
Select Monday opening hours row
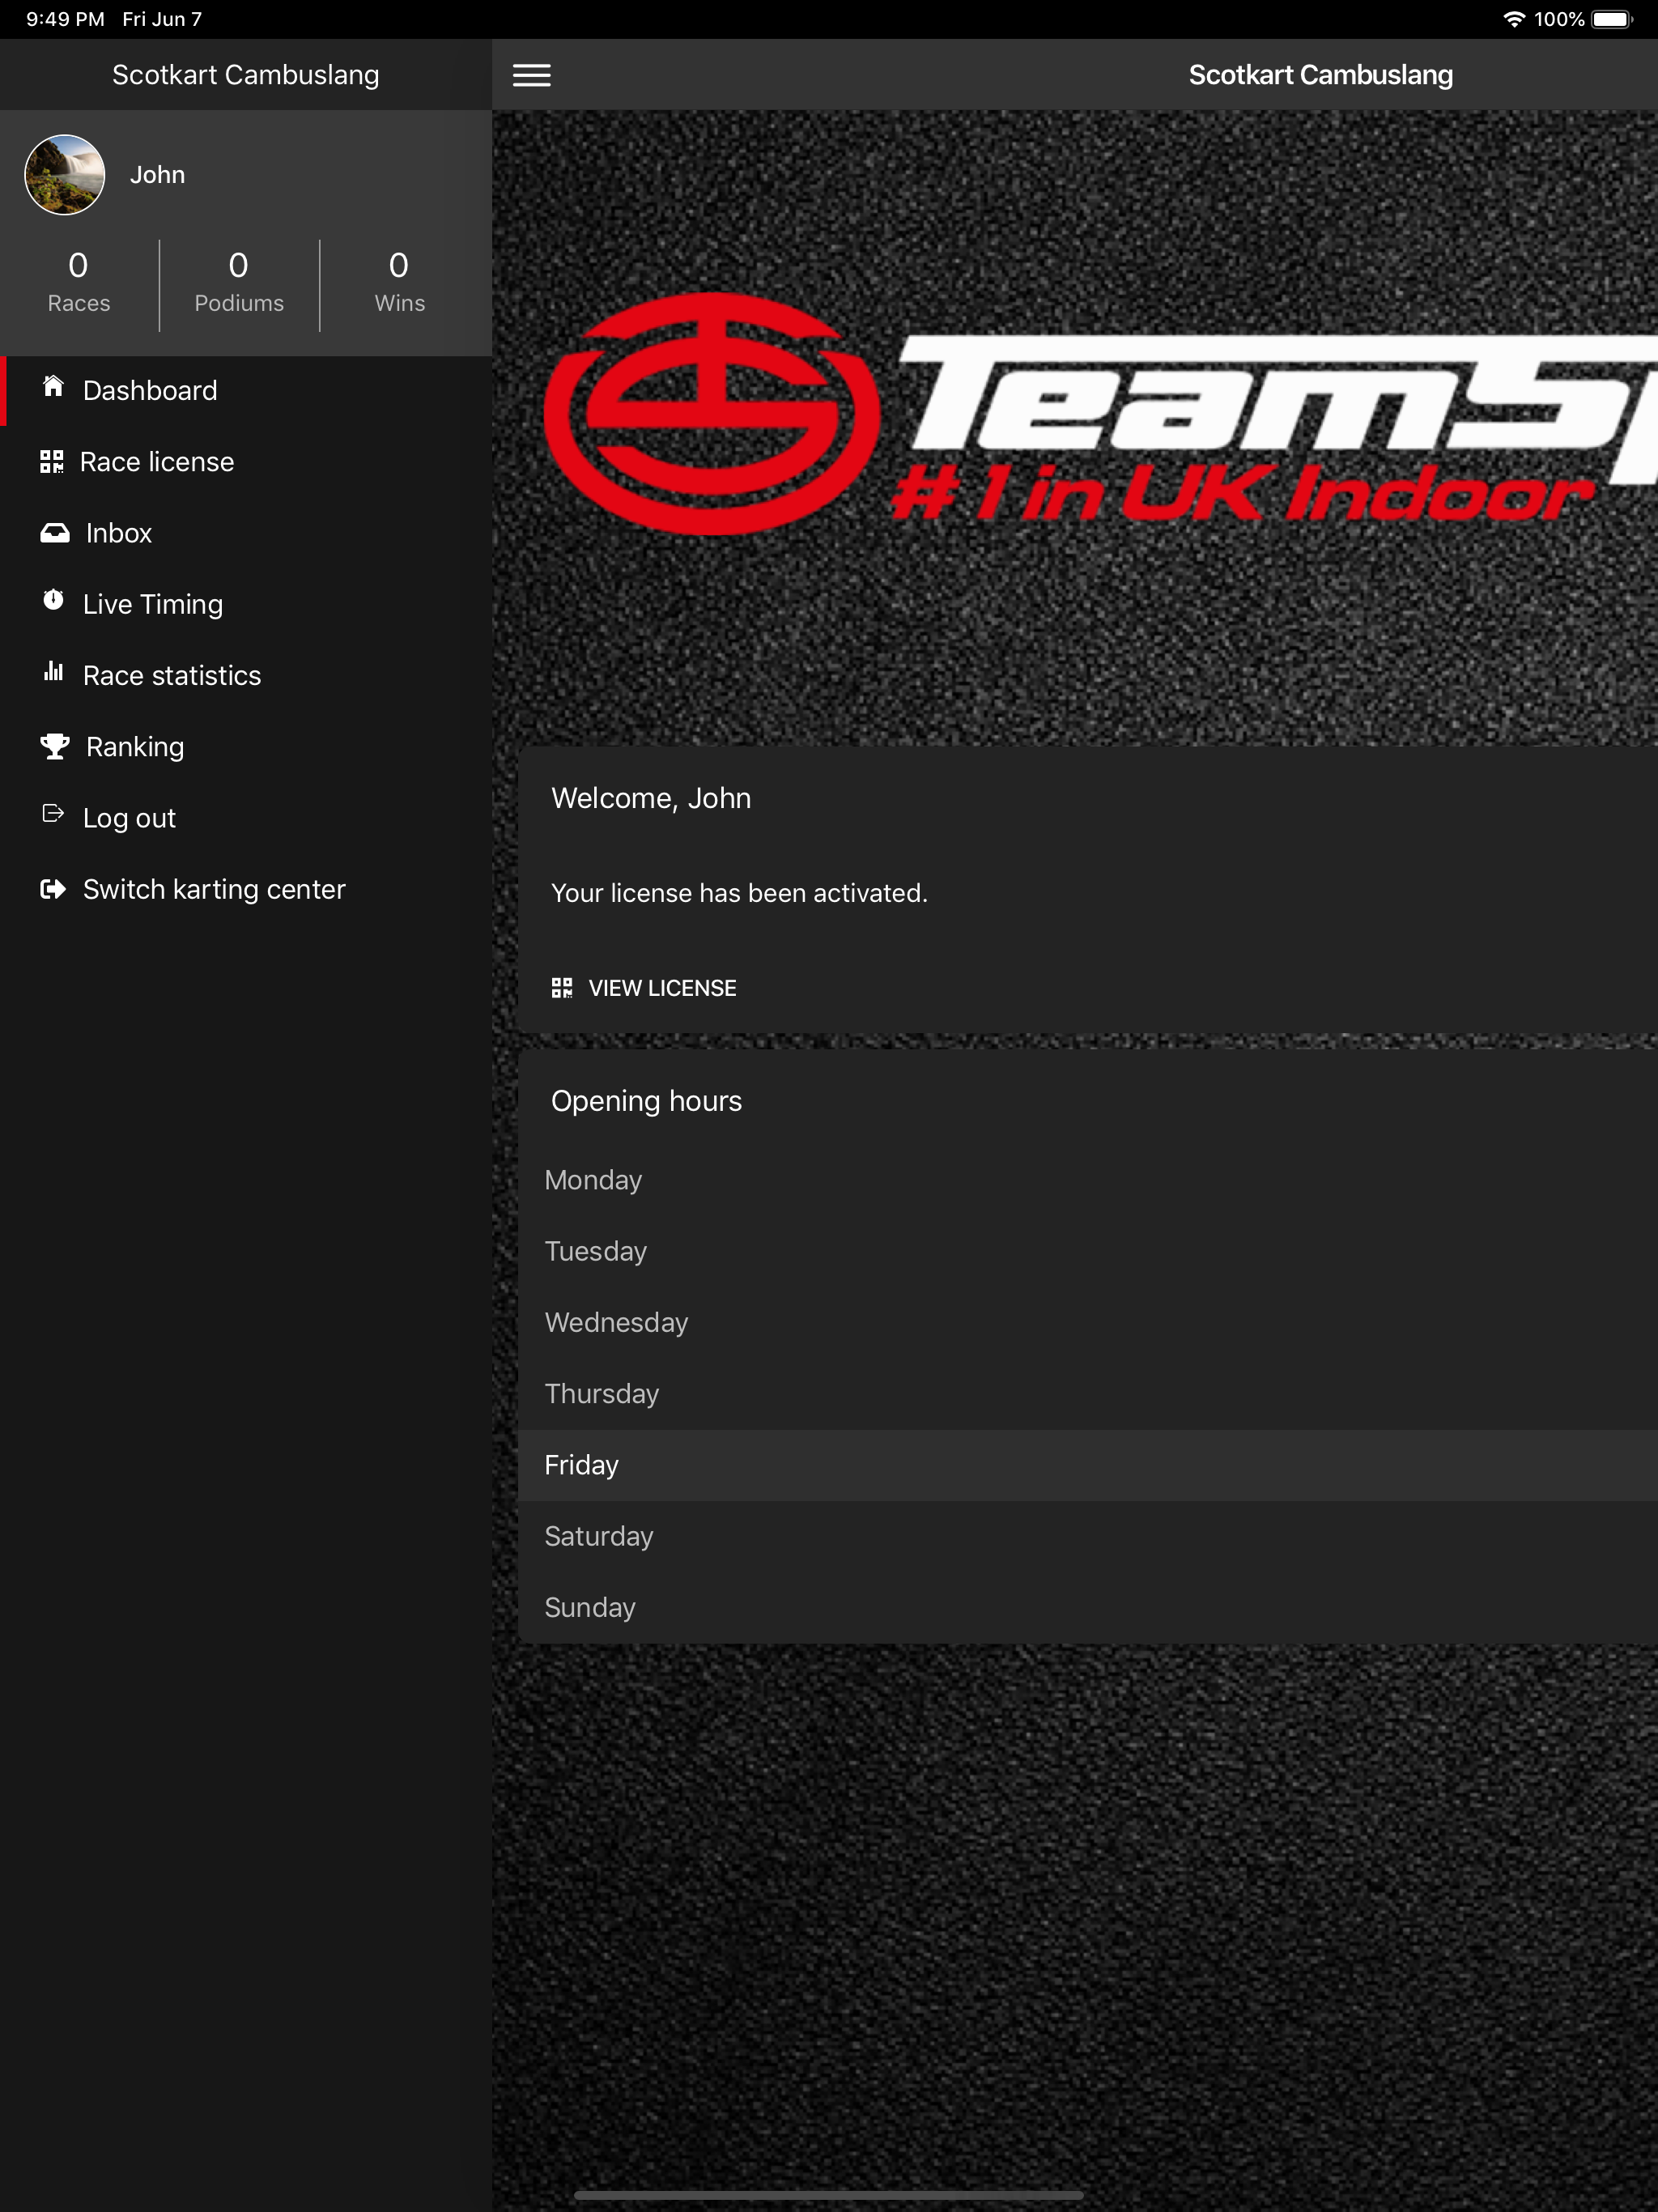[x=1088, y=1180]
